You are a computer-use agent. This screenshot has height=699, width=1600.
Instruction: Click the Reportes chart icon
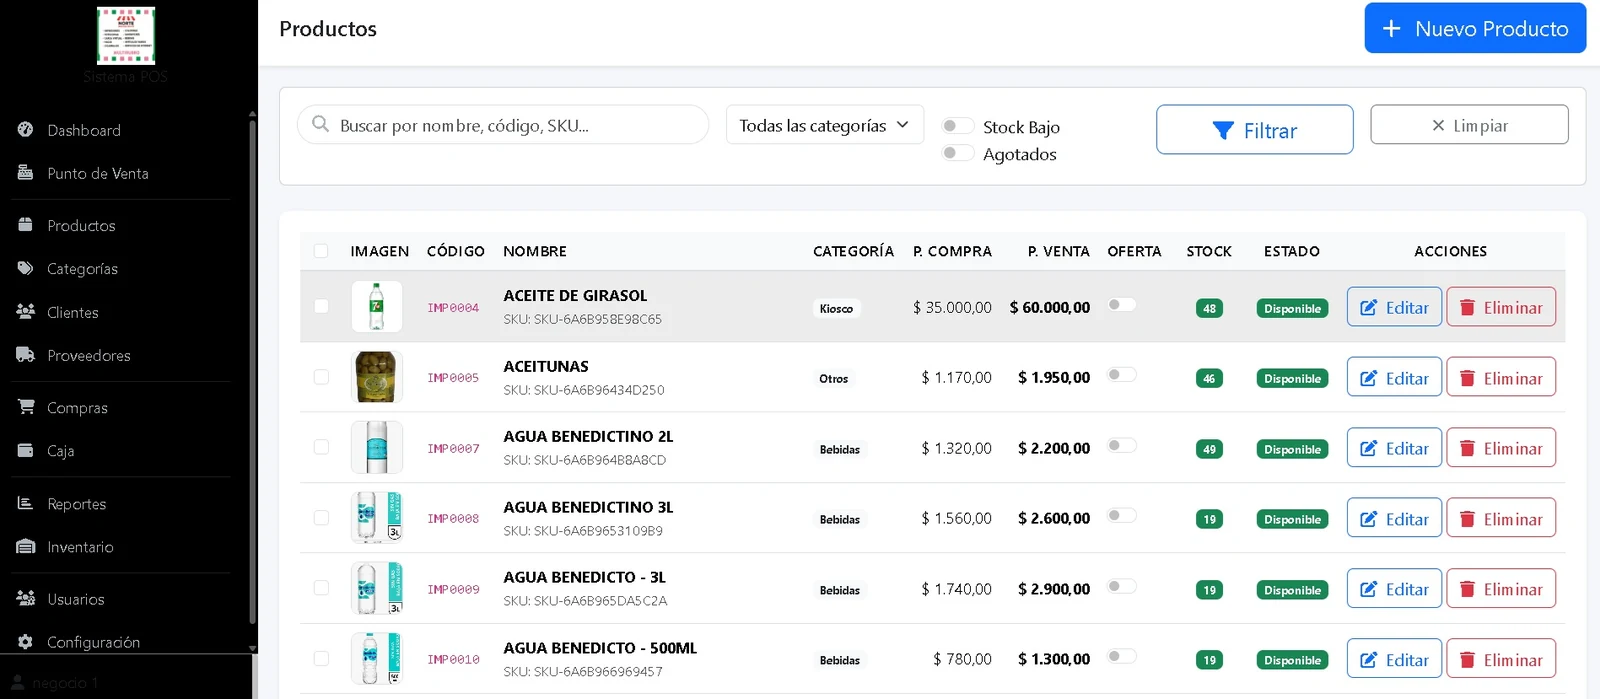coord(26,503)
